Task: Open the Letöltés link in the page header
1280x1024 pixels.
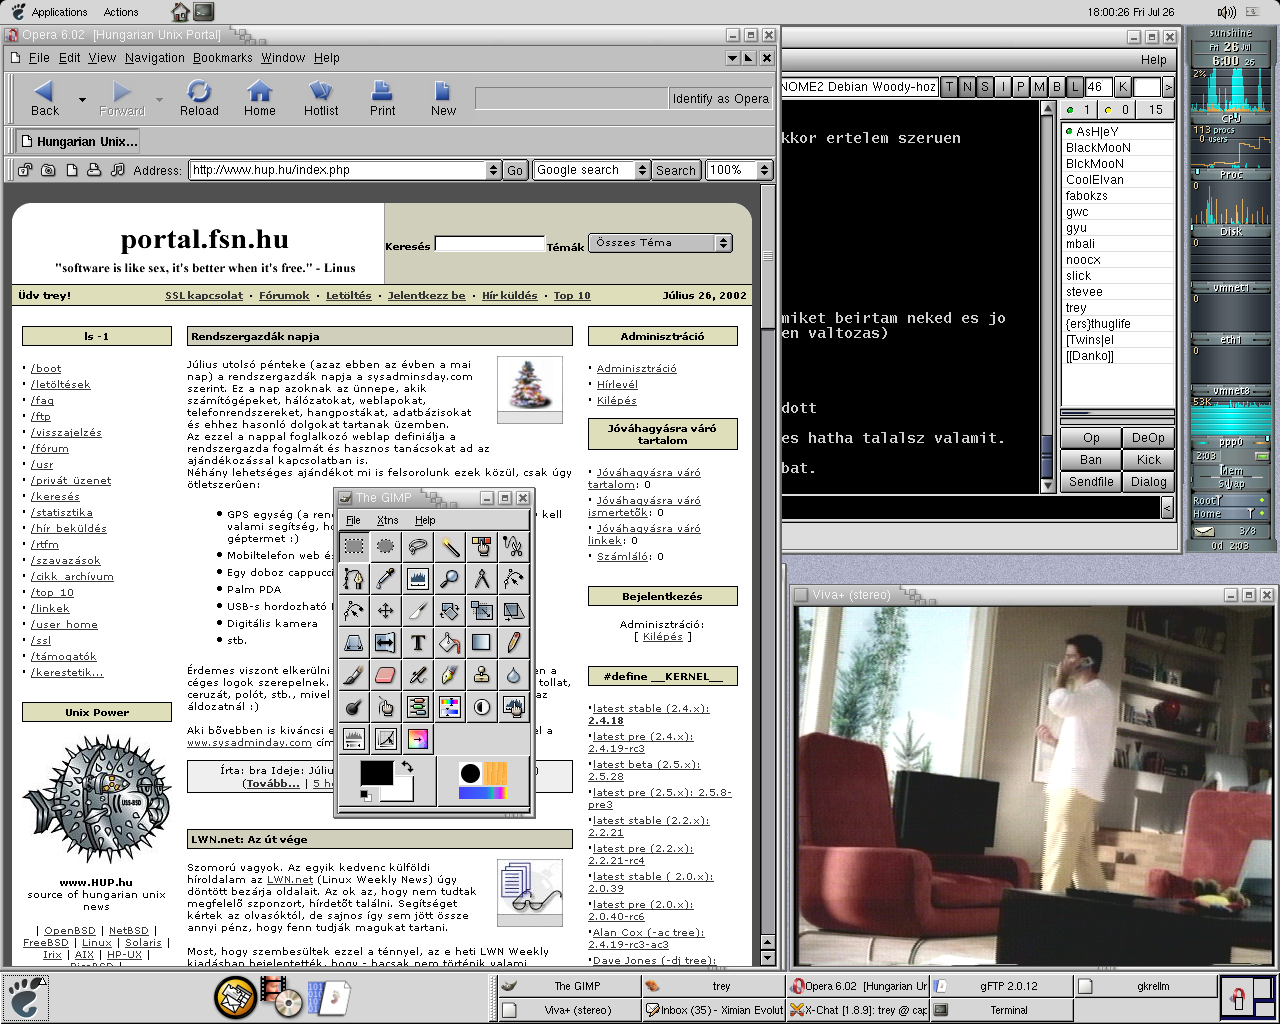Action: tap(348, 296)
